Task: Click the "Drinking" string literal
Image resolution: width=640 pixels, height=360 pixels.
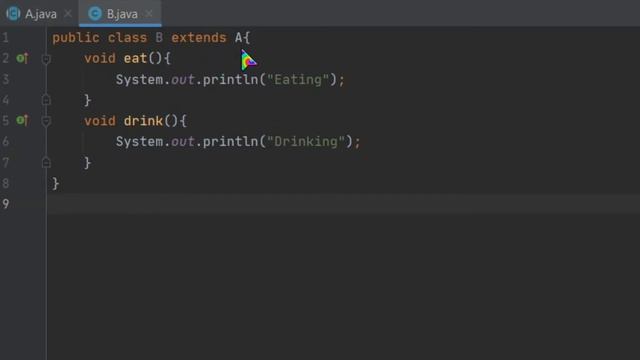Action: pyautogui.click(x=306, y=142)
